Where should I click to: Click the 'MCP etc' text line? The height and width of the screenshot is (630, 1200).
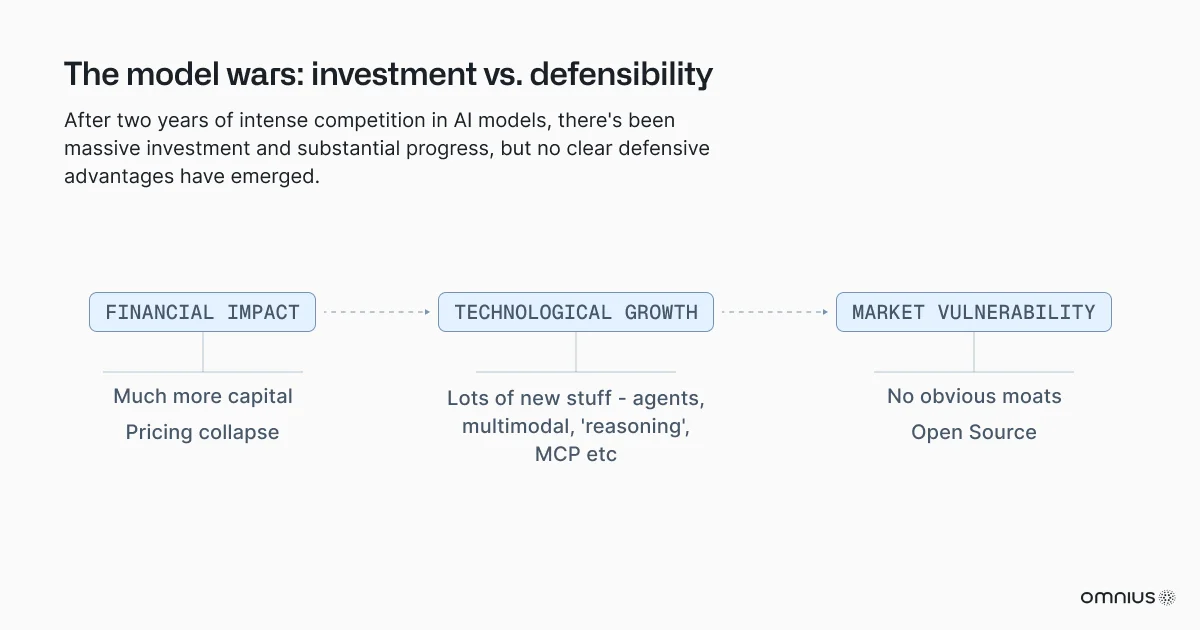pos(576,454)
